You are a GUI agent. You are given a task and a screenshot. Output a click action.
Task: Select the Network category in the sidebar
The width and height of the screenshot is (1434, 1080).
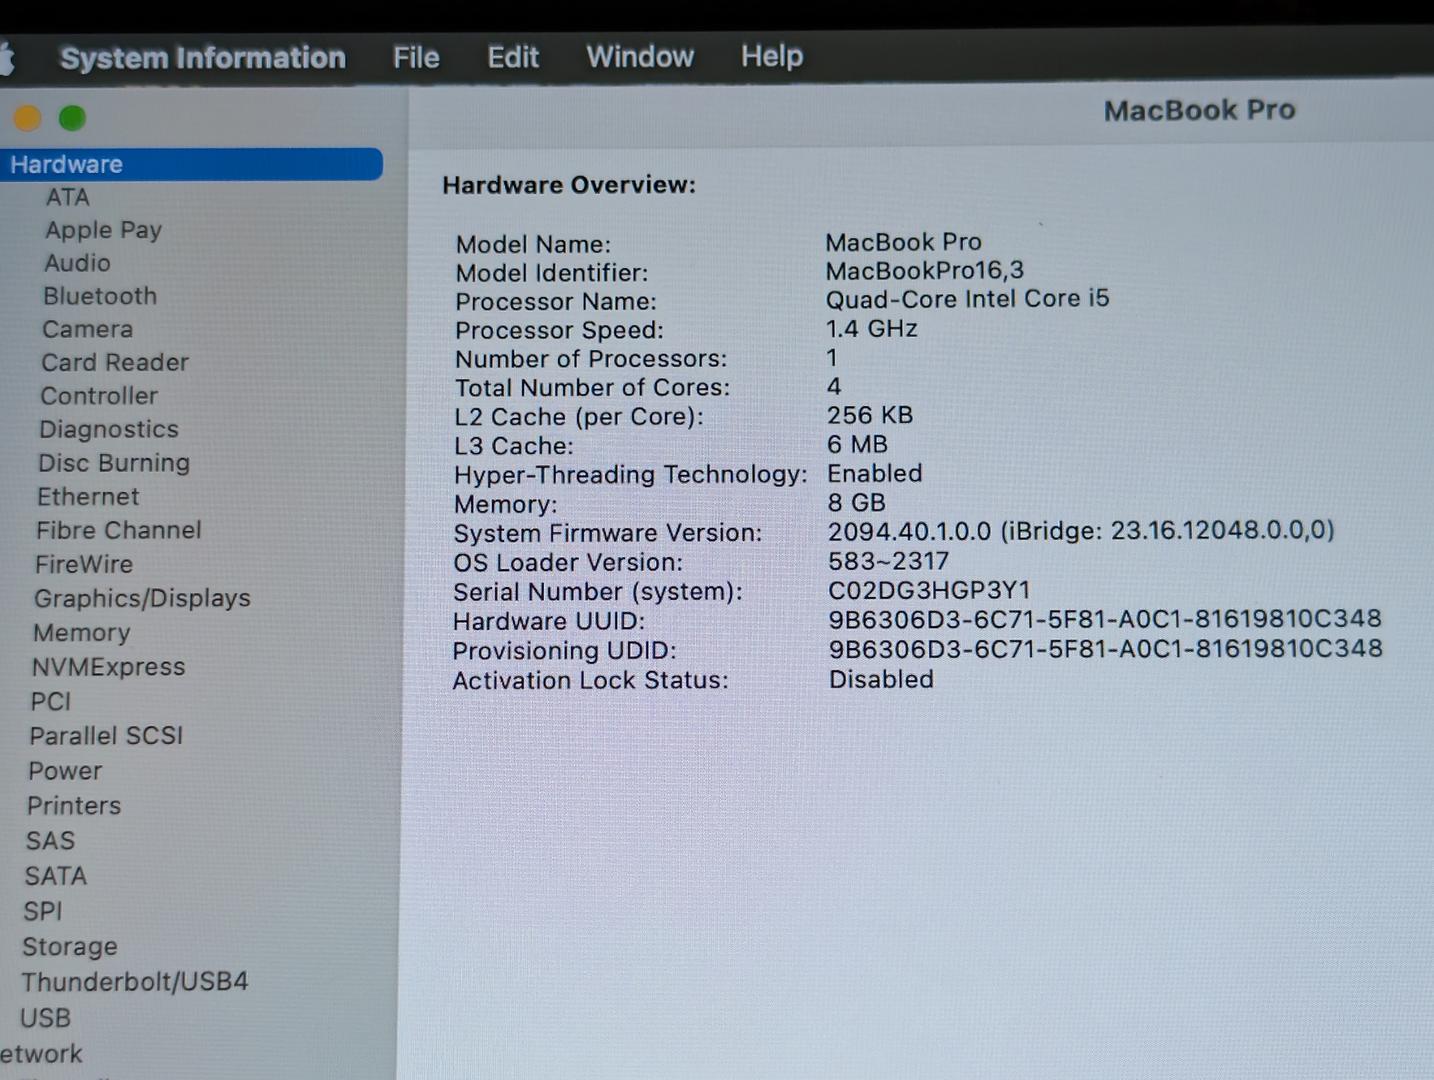coord(41,1054)
